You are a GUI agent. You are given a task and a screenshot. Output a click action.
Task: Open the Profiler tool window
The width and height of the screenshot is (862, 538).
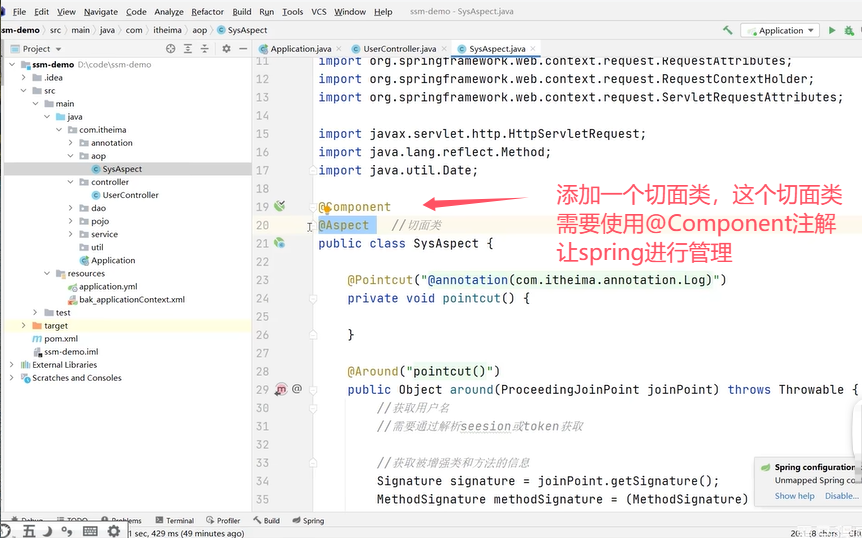coord(223,520)
